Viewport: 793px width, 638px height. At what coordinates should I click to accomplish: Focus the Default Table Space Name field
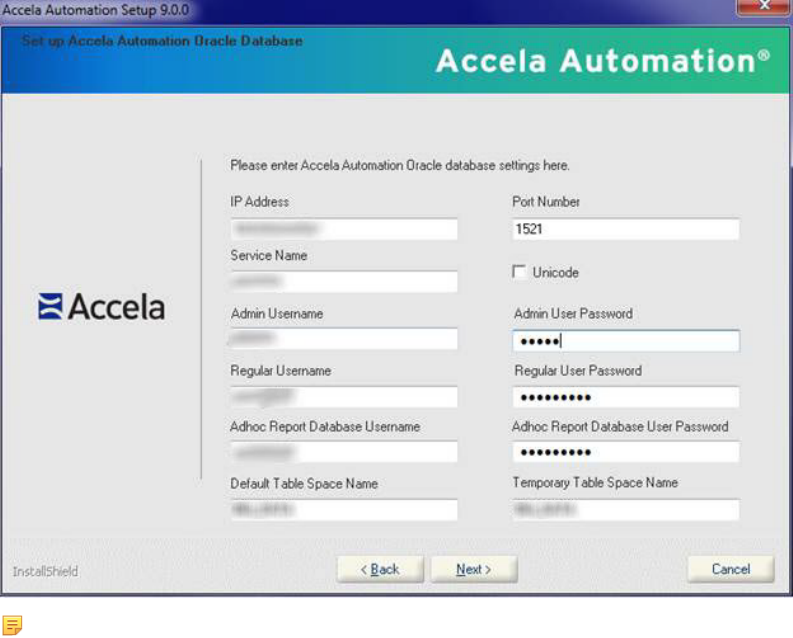344,510
